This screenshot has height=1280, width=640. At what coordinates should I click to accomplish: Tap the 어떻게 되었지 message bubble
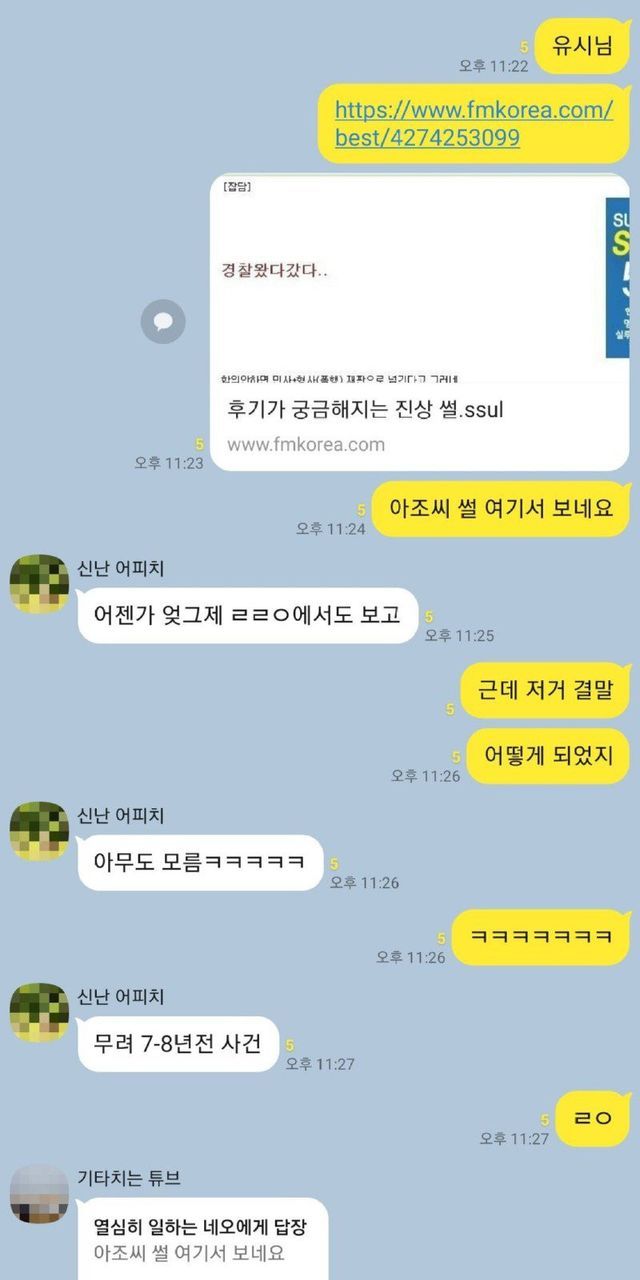(x=548, y=755)
